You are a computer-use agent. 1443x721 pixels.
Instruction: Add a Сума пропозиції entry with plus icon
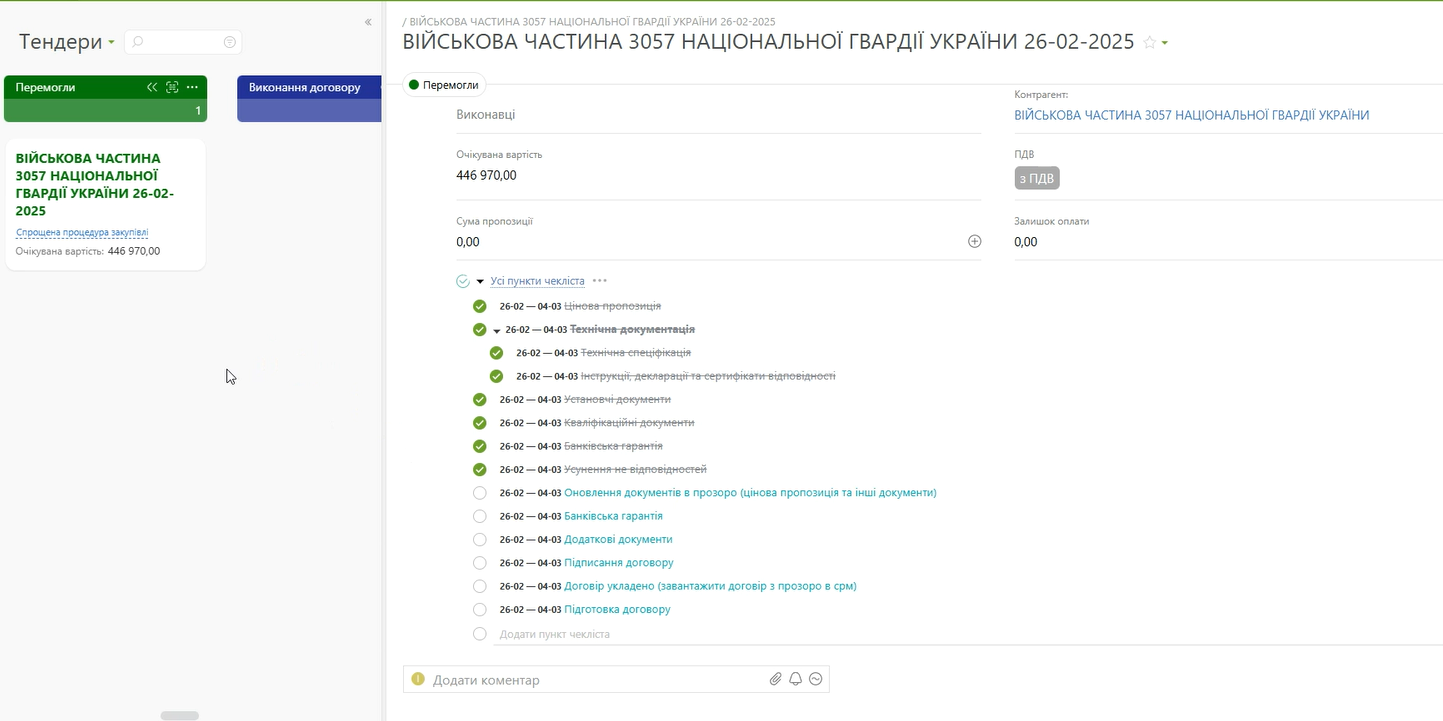(974, 241)
